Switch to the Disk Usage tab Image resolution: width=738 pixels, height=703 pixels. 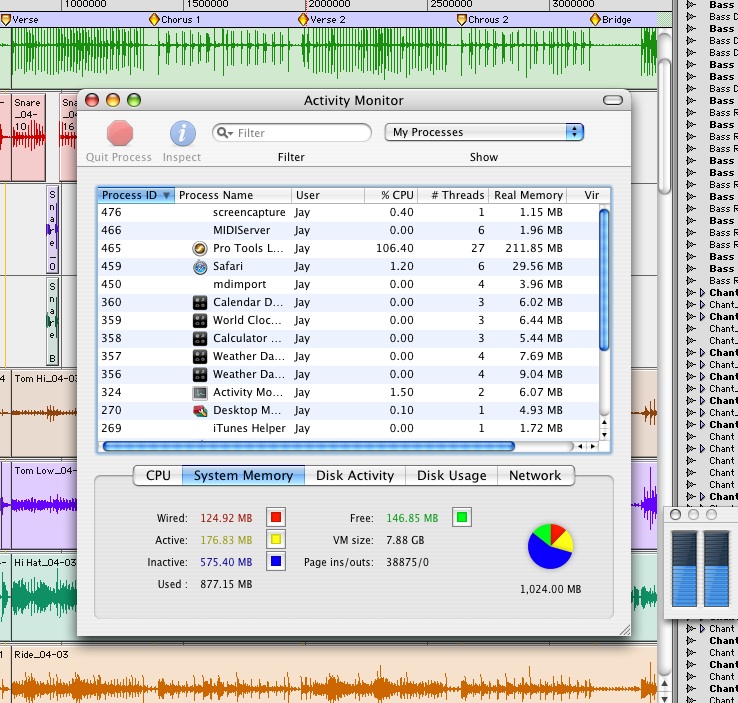click(451, 475)
